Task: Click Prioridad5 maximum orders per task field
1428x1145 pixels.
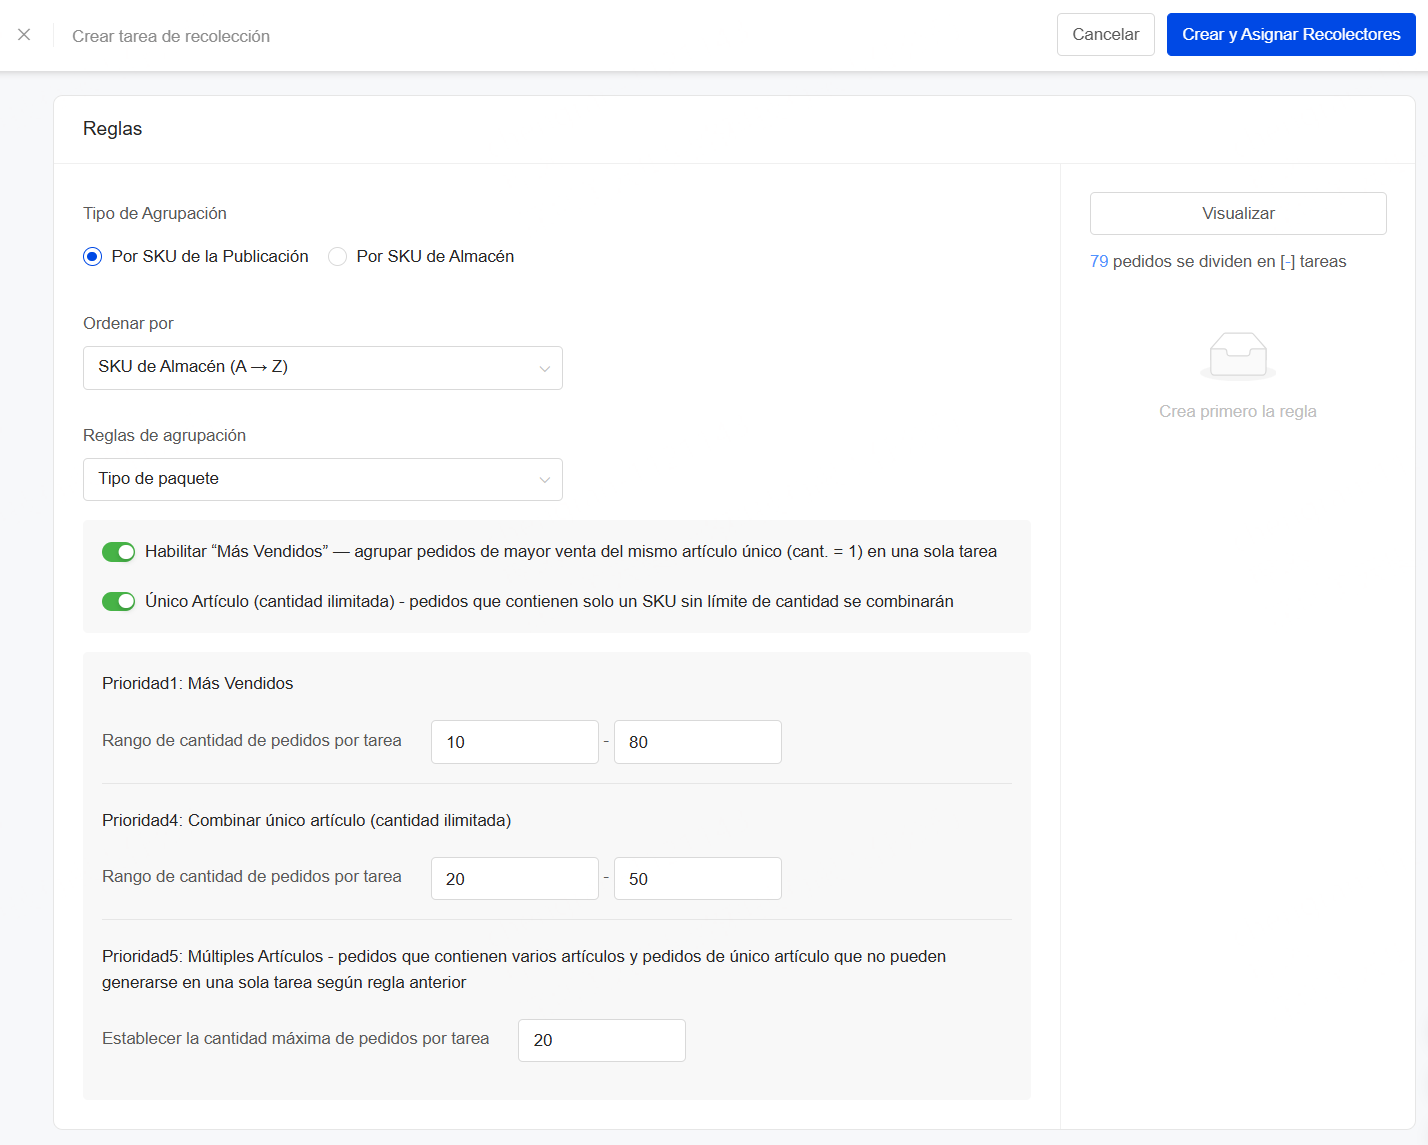Action: [x=601, y=1041]
